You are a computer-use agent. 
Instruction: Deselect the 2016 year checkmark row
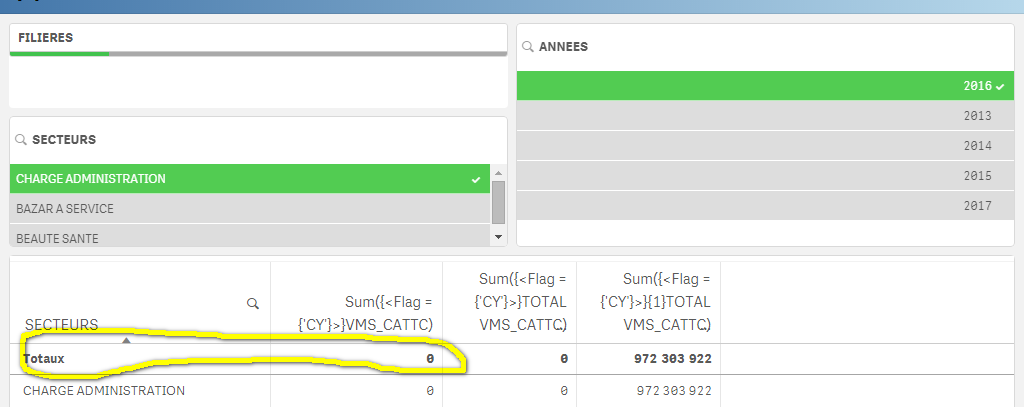[x=765, y=86]
